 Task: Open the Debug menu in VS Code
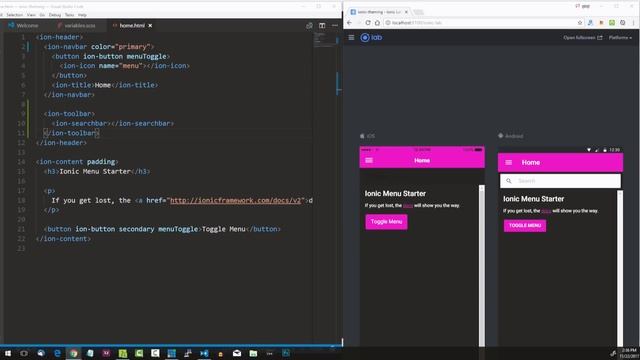(x=55, y=15)
